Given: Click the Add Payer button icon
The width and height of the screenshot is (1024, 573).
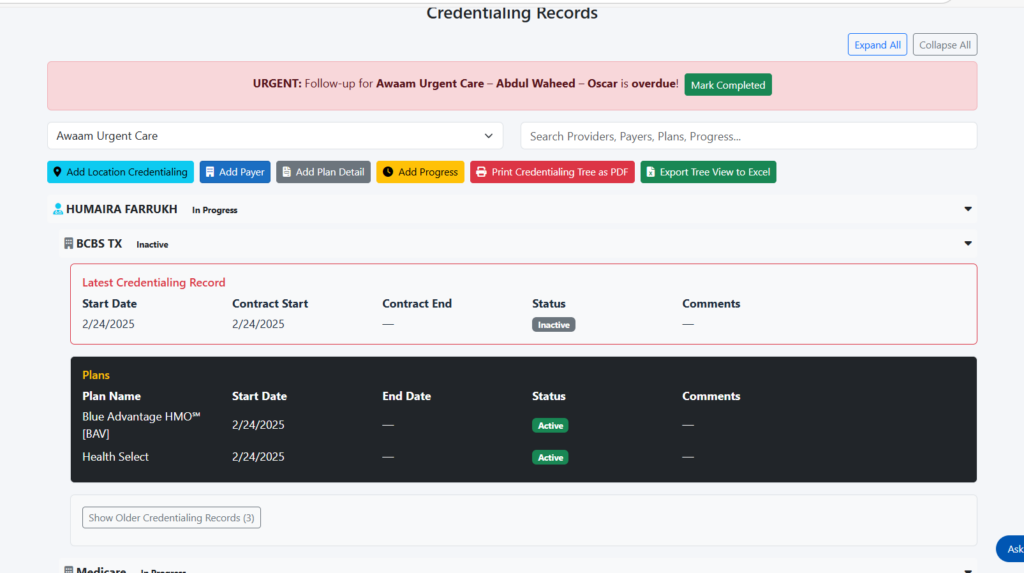Looking at the screenshot, I should coord(210,172).
